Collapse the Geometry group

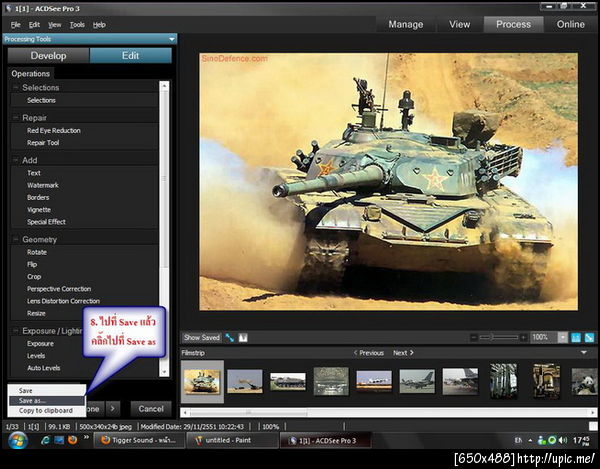(x=16, y=239)
